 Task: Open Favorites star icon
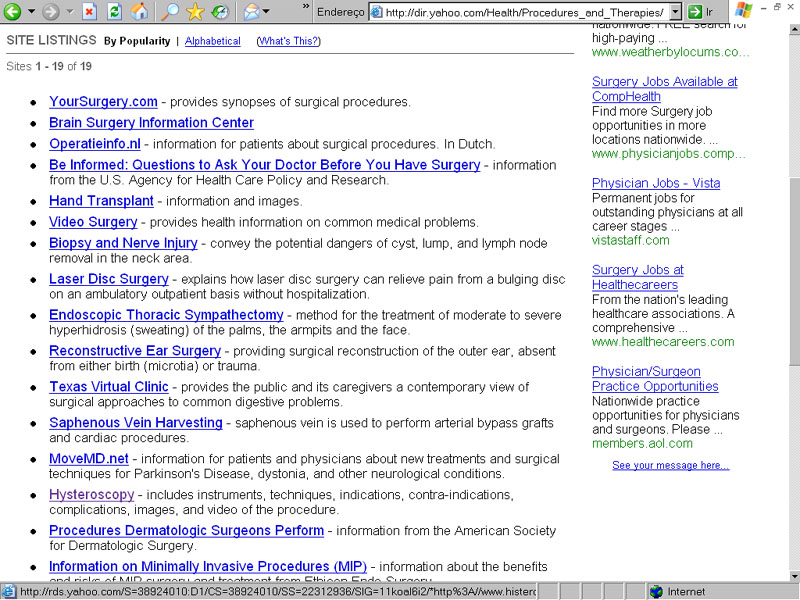[x=196, y=12]
